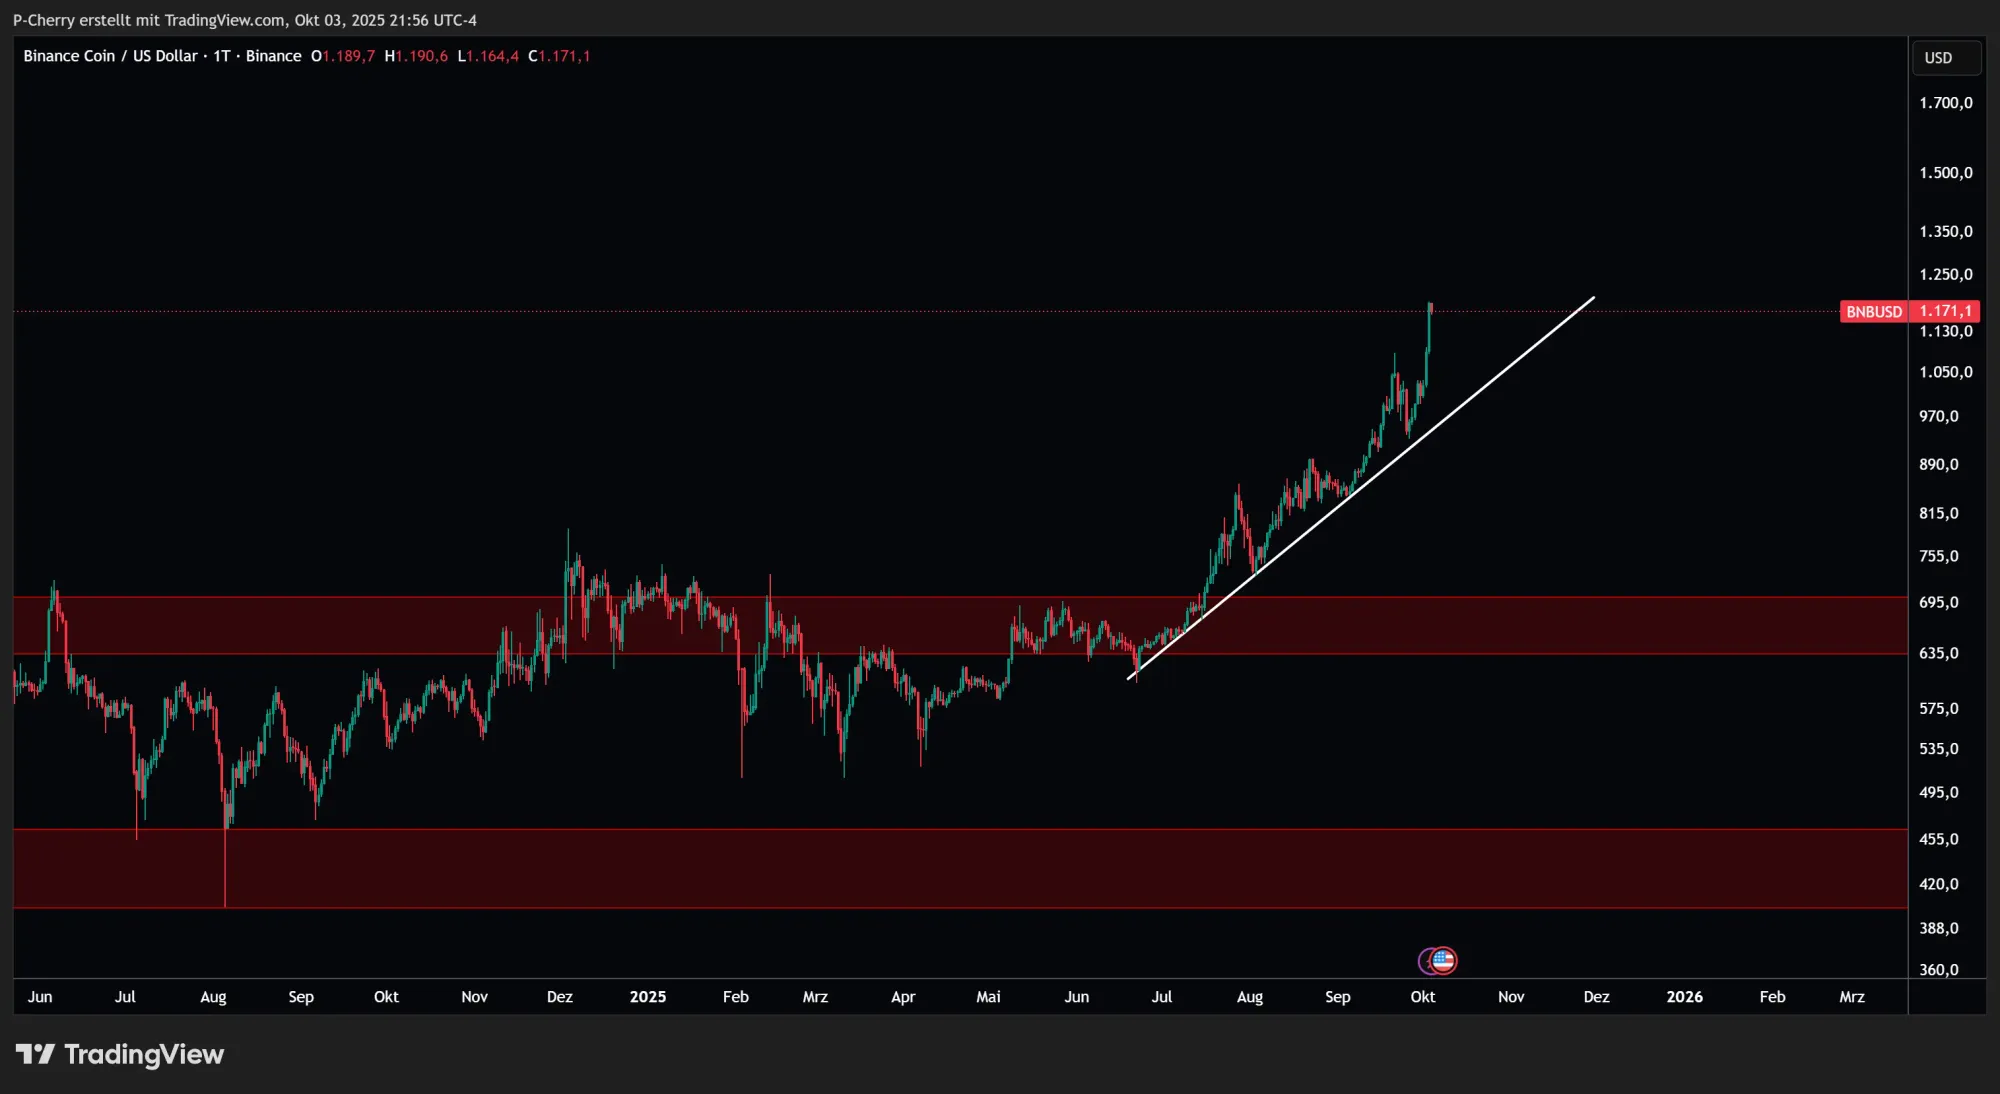Click the red BNBUSD symbol tag
Image resolution: width=2000 pixels, height=1094 pixels.
point(1873,312)
